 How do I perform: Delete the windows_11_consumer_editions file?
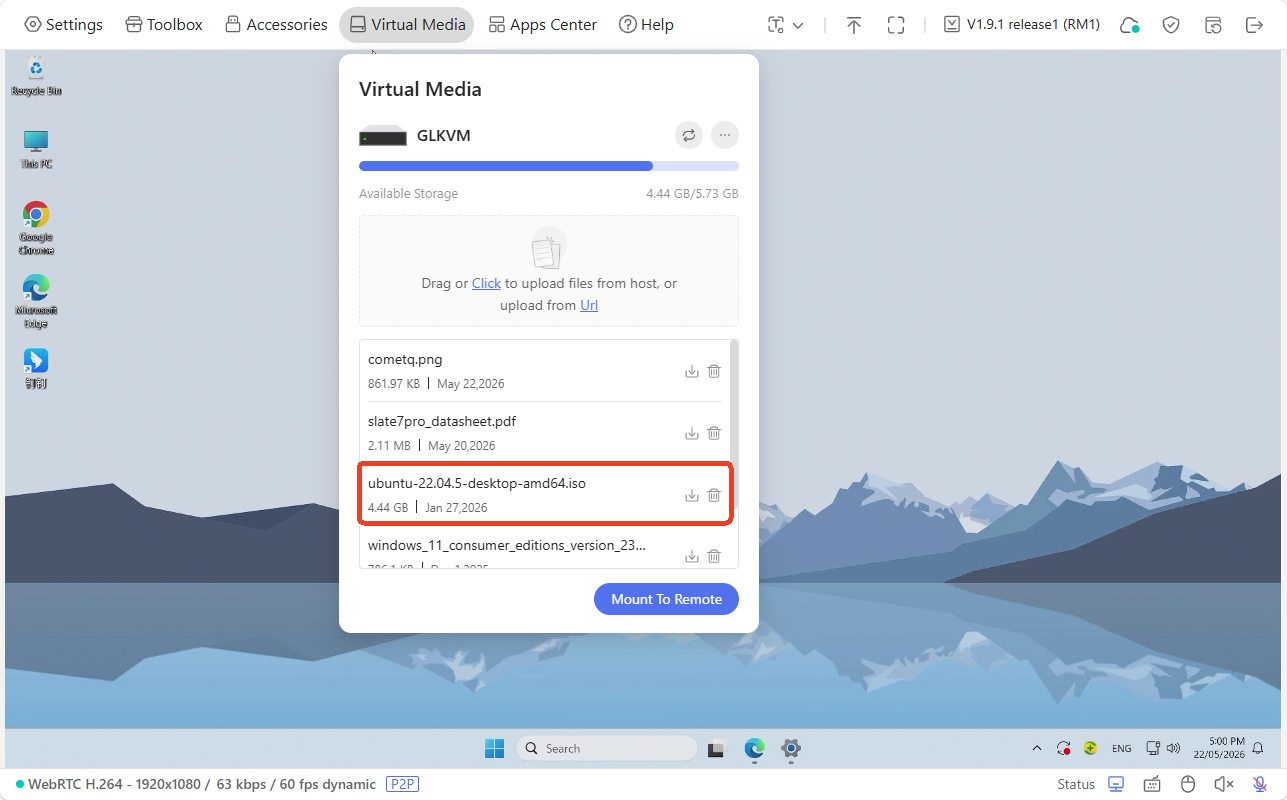click(714, 556)
